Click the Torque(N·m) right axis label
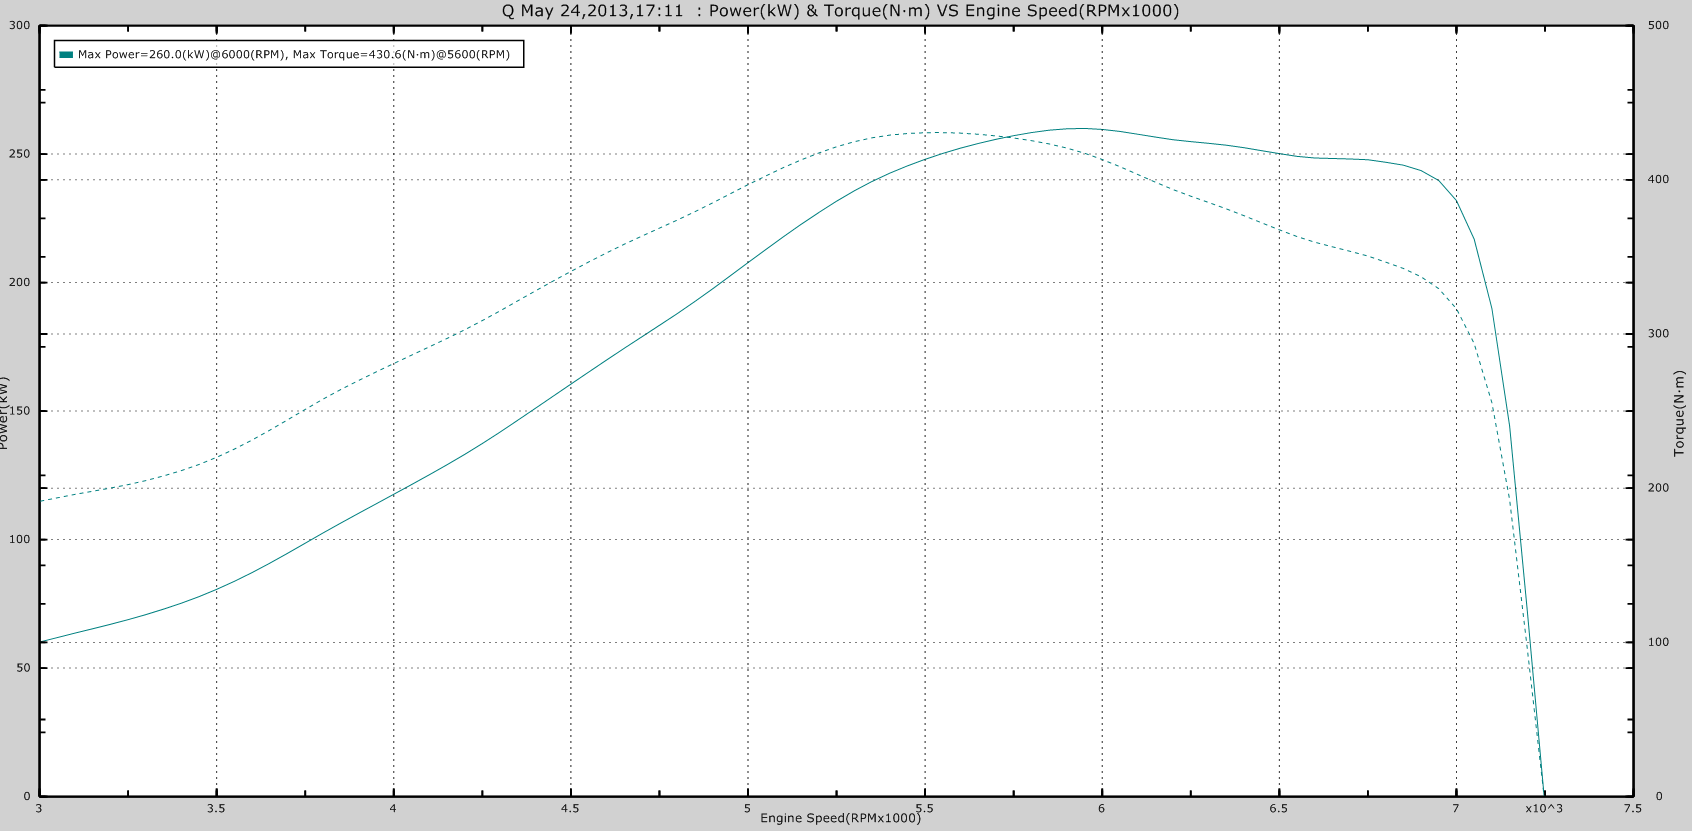The width and height of the screenshot is (1692, 831). [x=1679, y=413]
